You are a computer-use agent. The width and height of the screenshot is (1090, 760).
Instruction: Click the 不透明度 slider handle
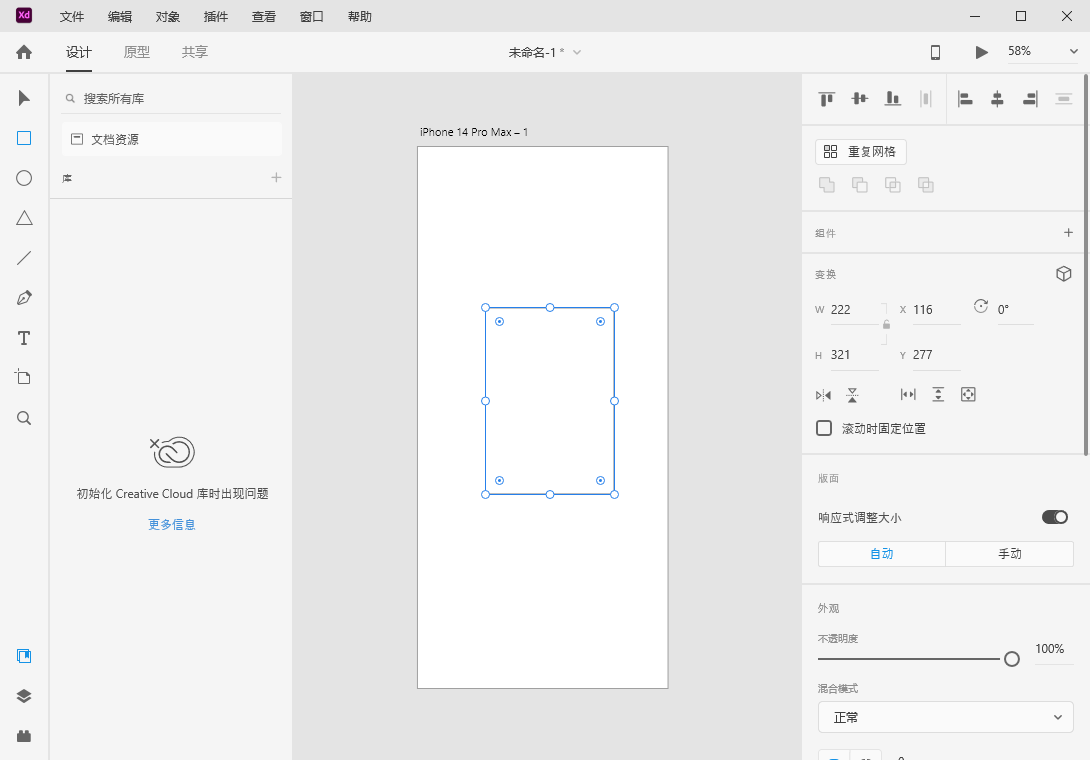(x=1011, y=658)
